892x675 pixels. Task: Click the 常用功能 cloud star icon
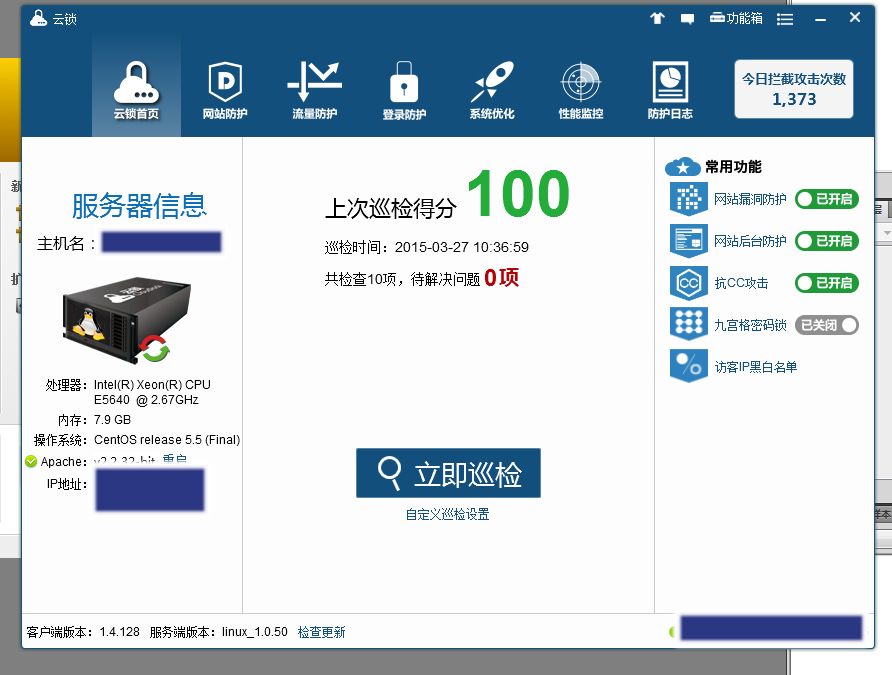683,167
